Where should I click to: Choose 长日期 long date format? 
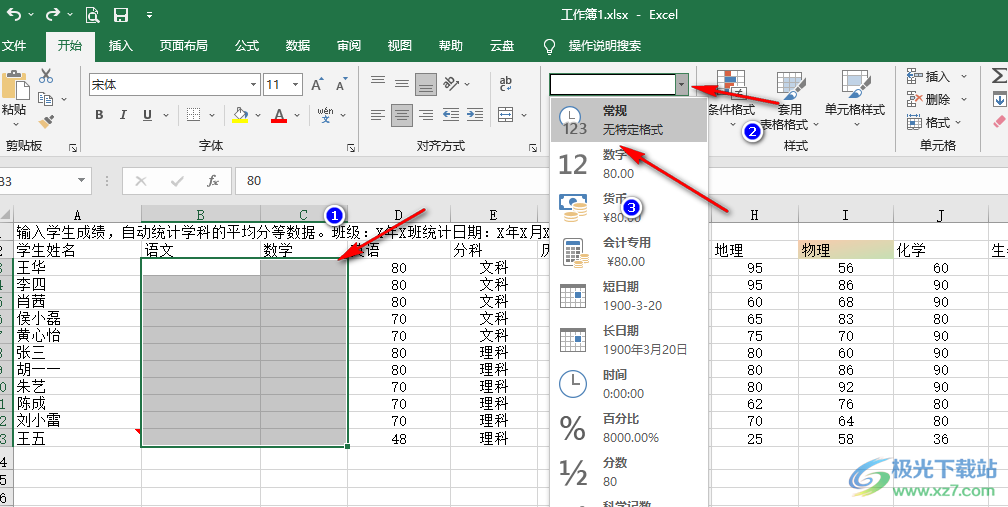[629, 340]
